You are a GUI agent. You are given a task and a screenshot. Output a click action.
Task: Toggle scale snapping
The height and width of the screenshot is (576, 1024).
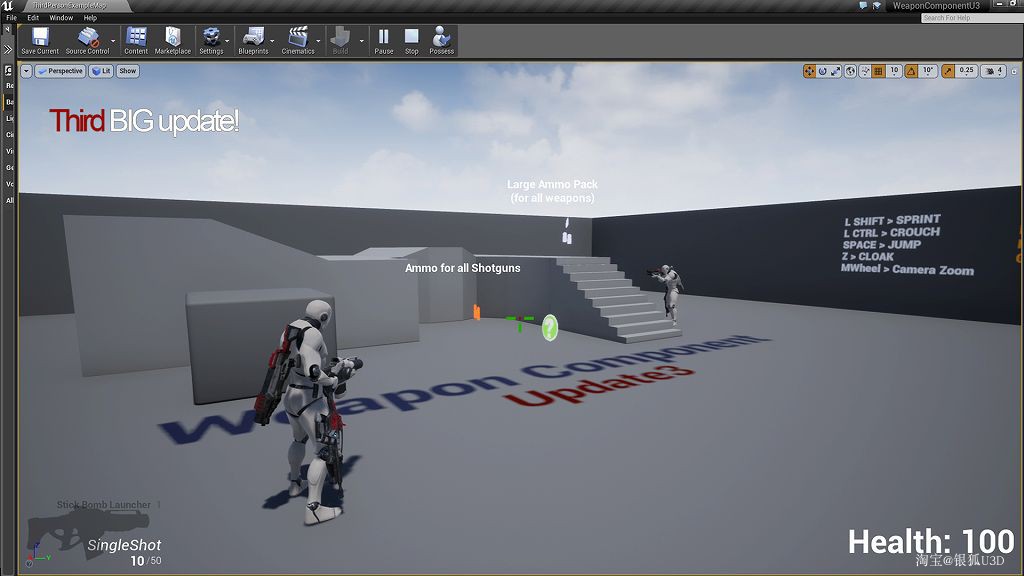(x=950, y=71)
